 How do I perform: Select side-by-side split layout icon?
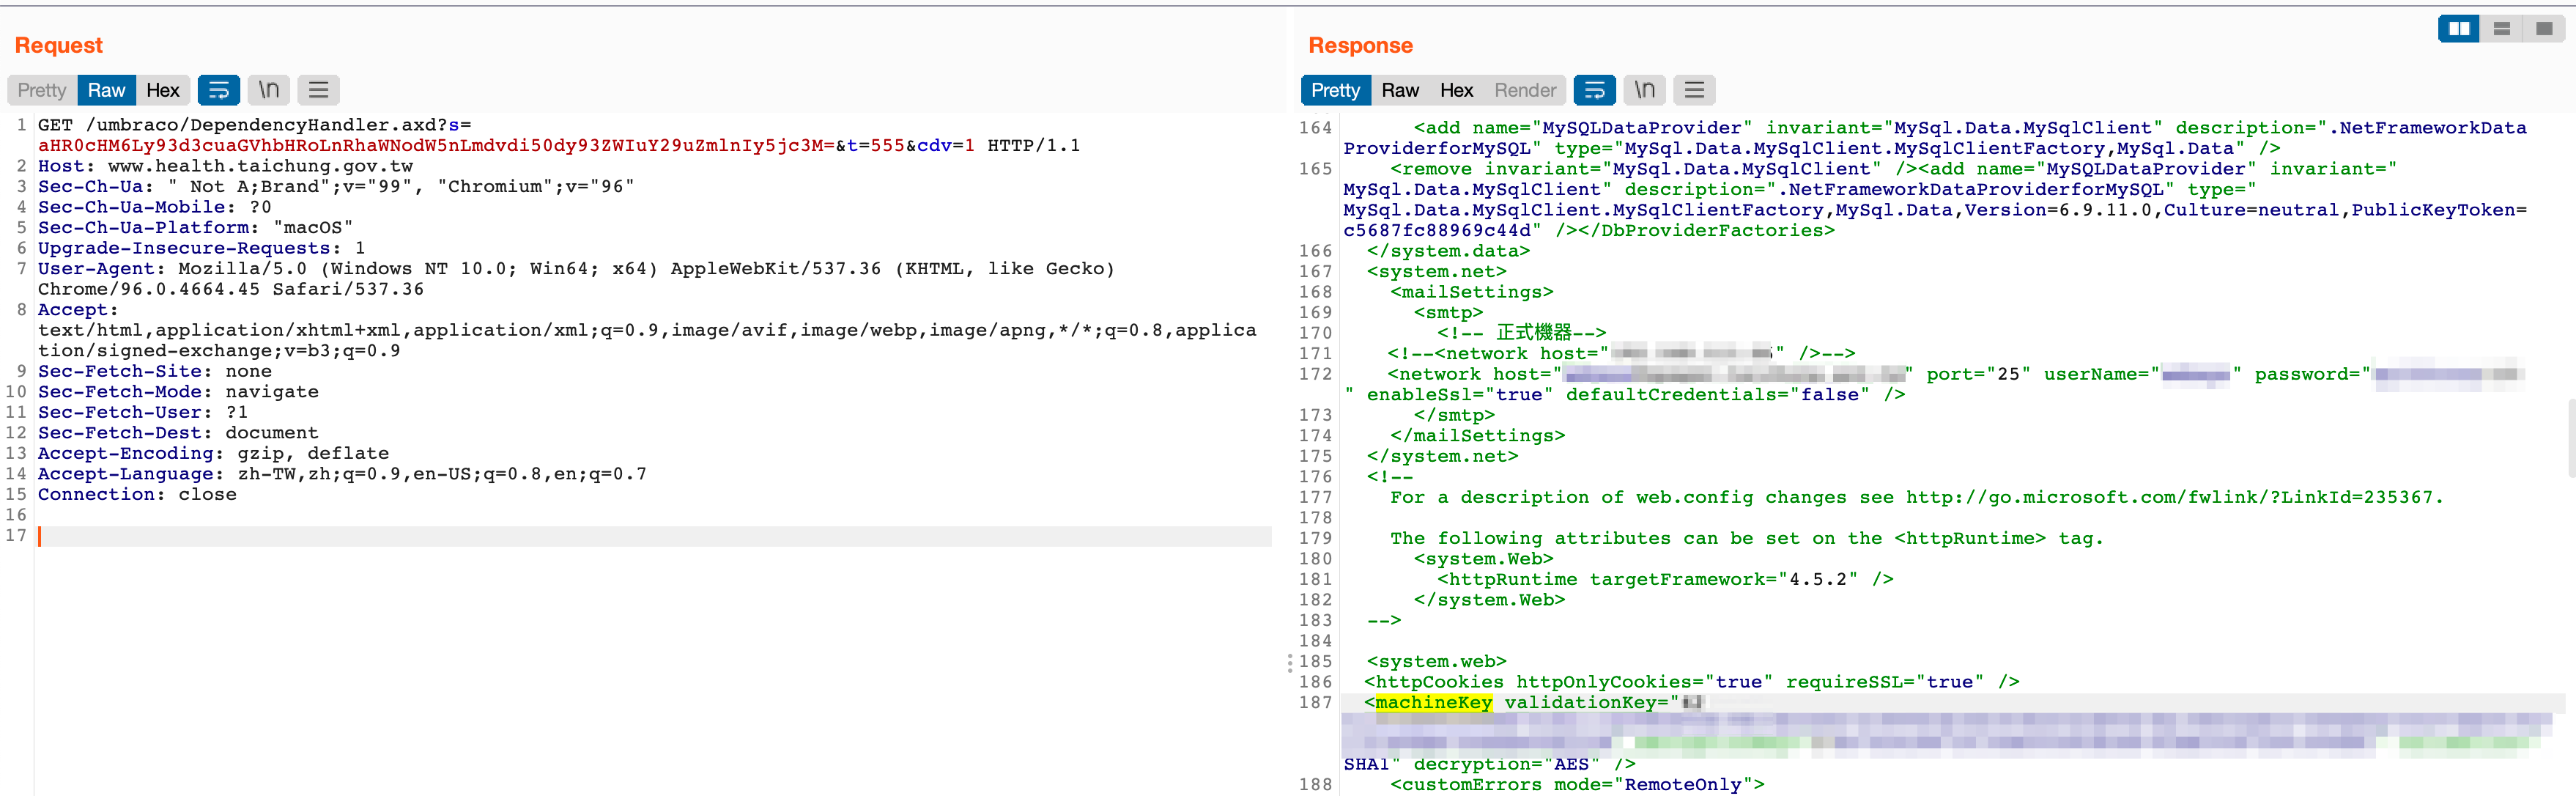2459,29
